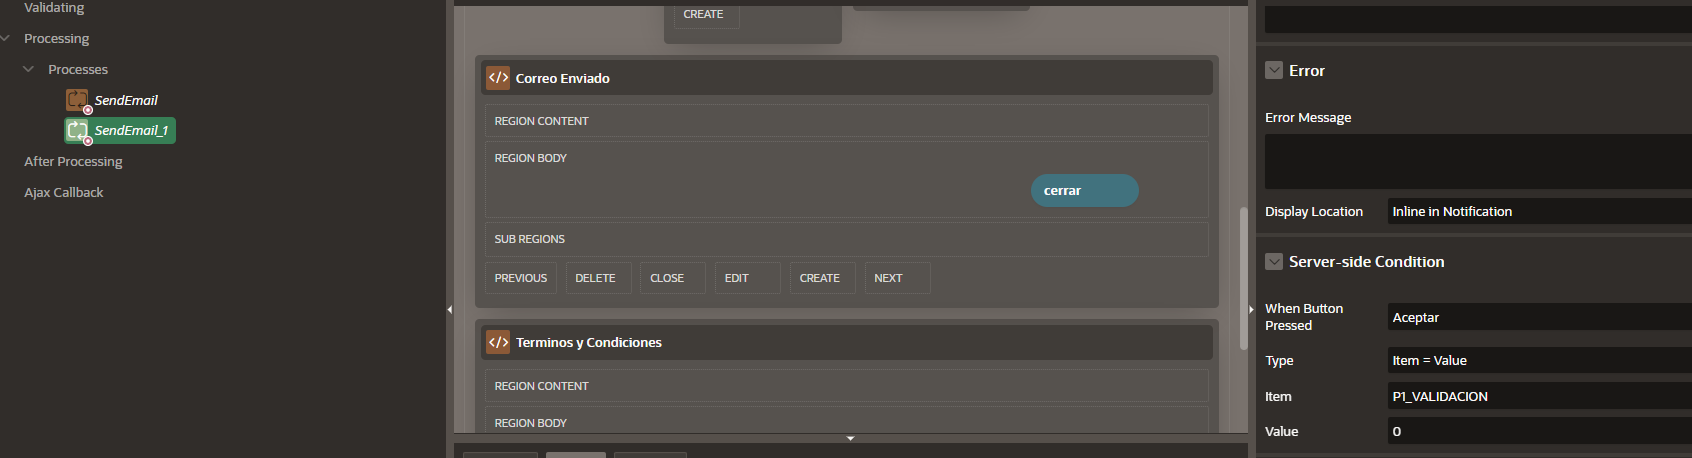Click the Correo Enviado region code icon
Viewport: 1692px width, 458px height.
pos(498,78)
